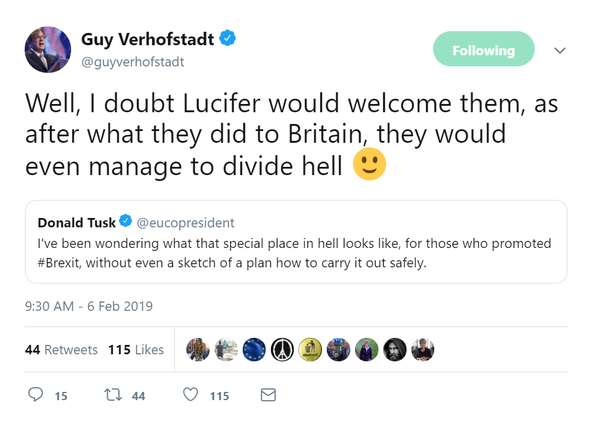Open the 115 Likes list

(135, 350)
